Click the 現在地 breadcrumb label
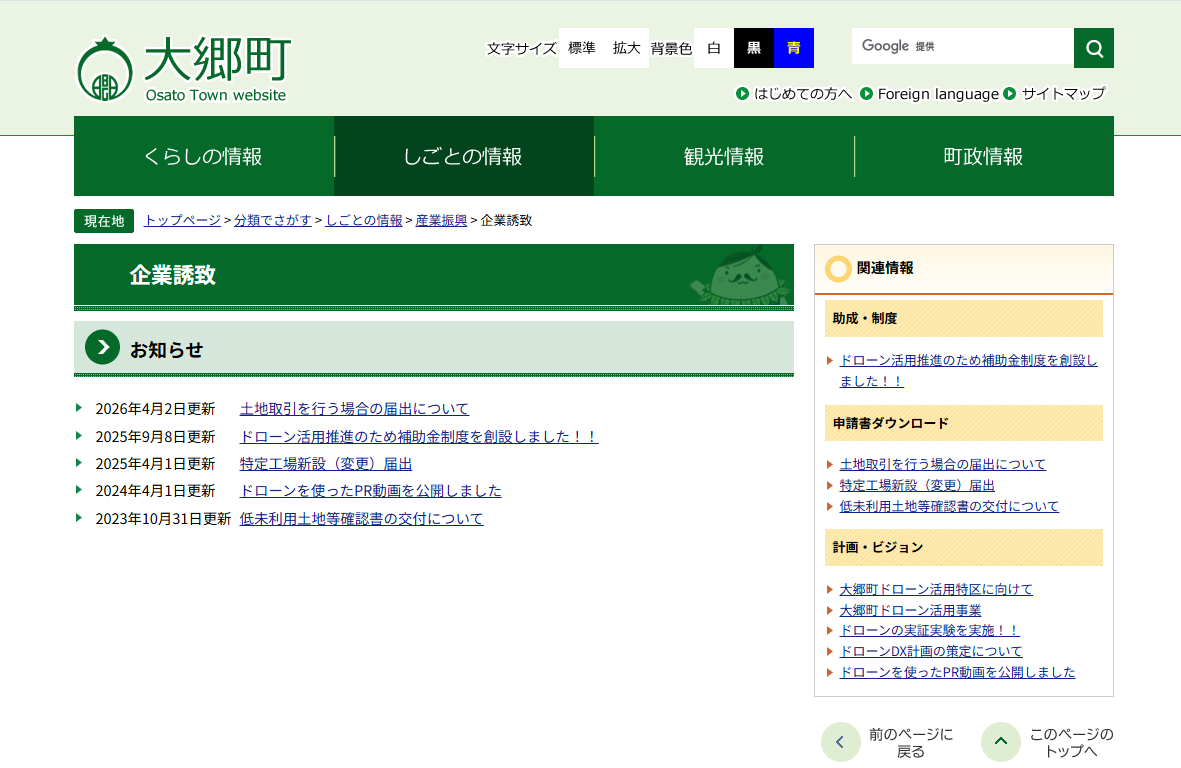1181x768 pixels. pos(104,221)
